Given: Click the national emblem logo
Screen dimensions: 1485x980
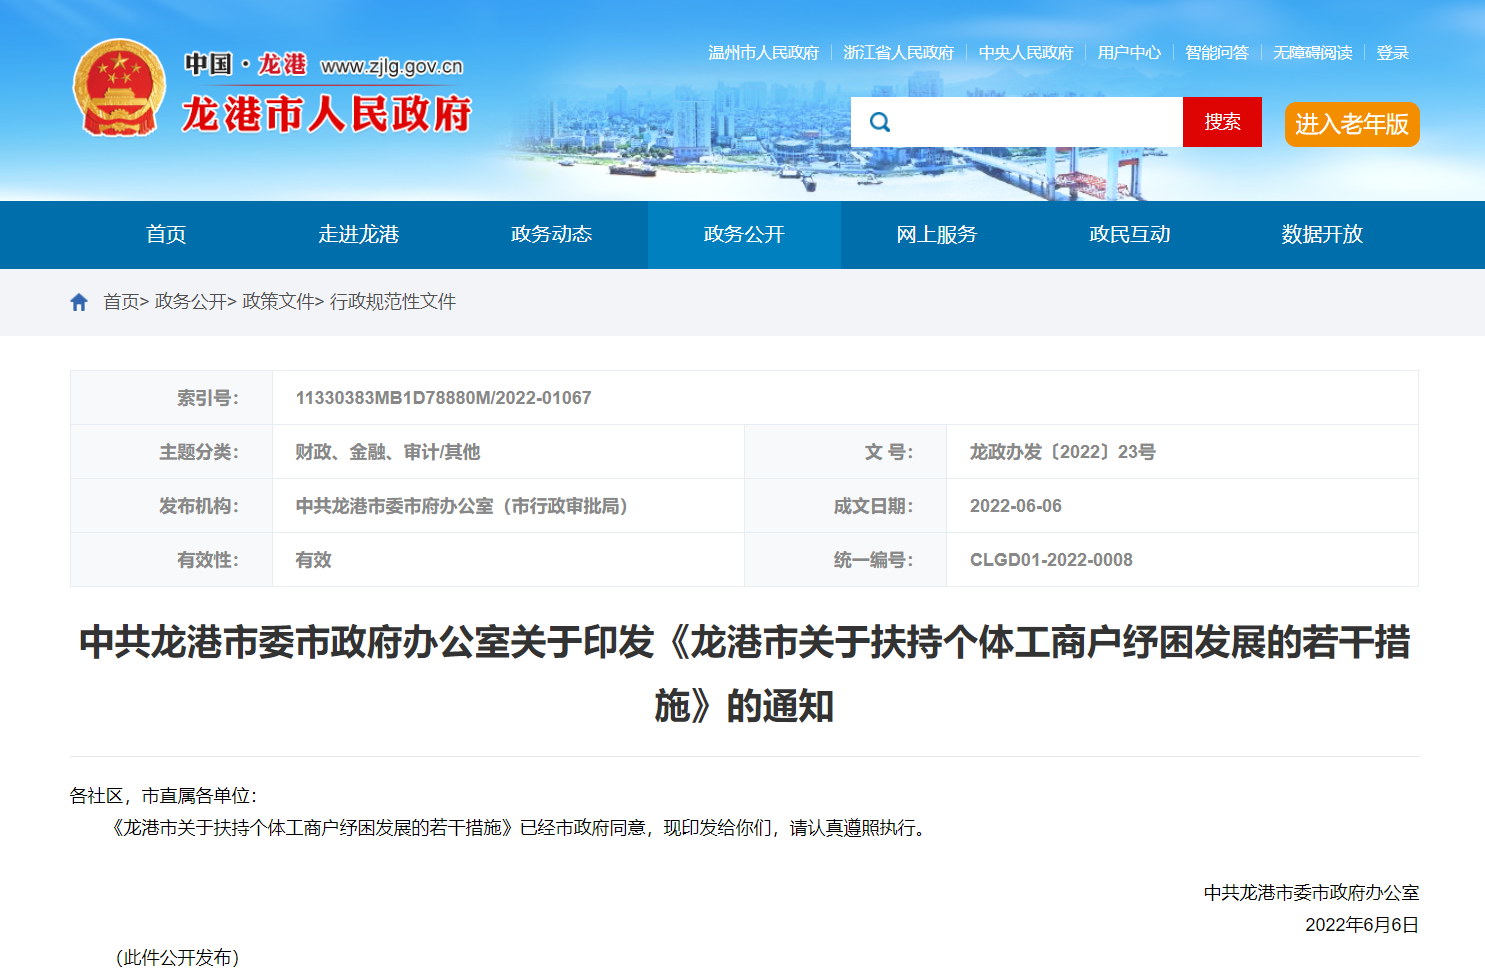Looking at the screenshot, I should tap(119, 88).
